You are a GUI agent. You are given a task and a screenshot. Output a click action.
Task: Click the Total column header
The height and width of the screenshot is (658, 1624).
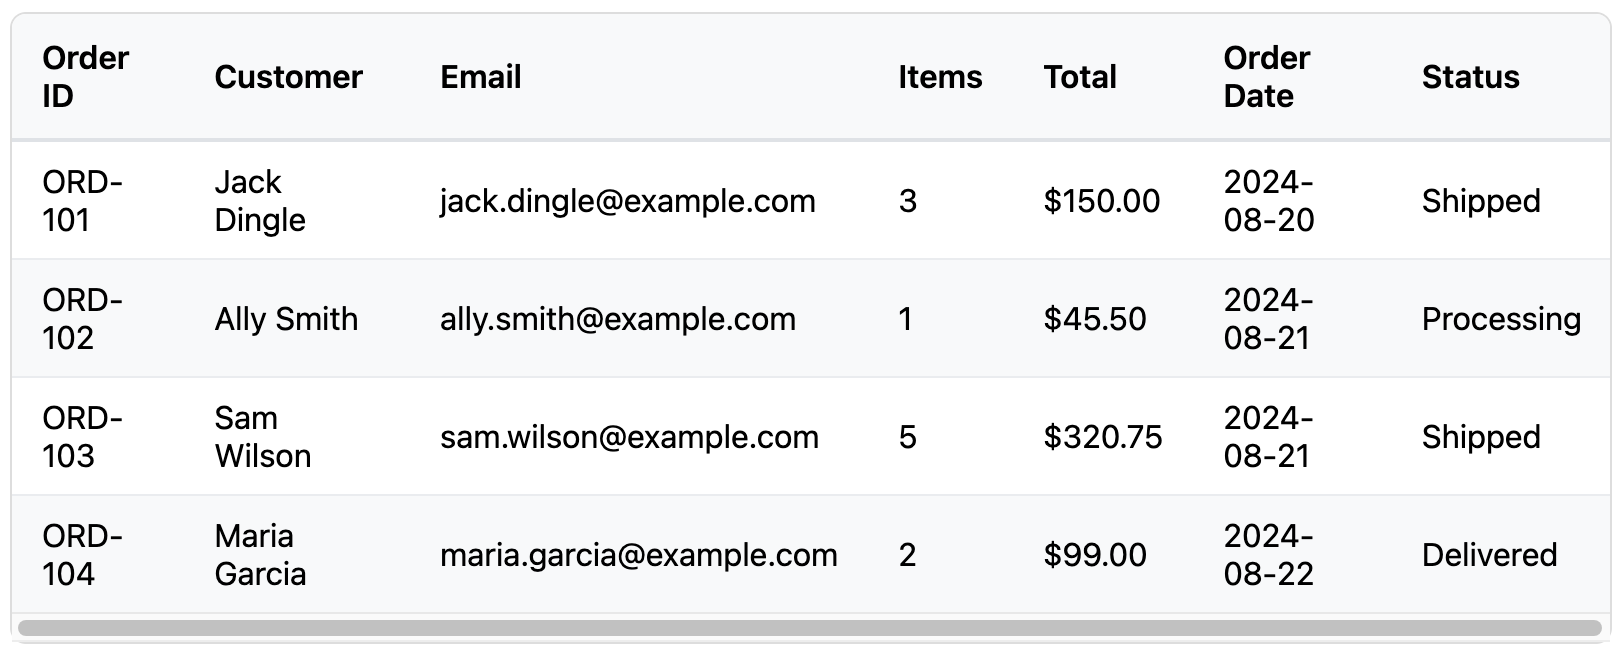(x=1080, y=77)
